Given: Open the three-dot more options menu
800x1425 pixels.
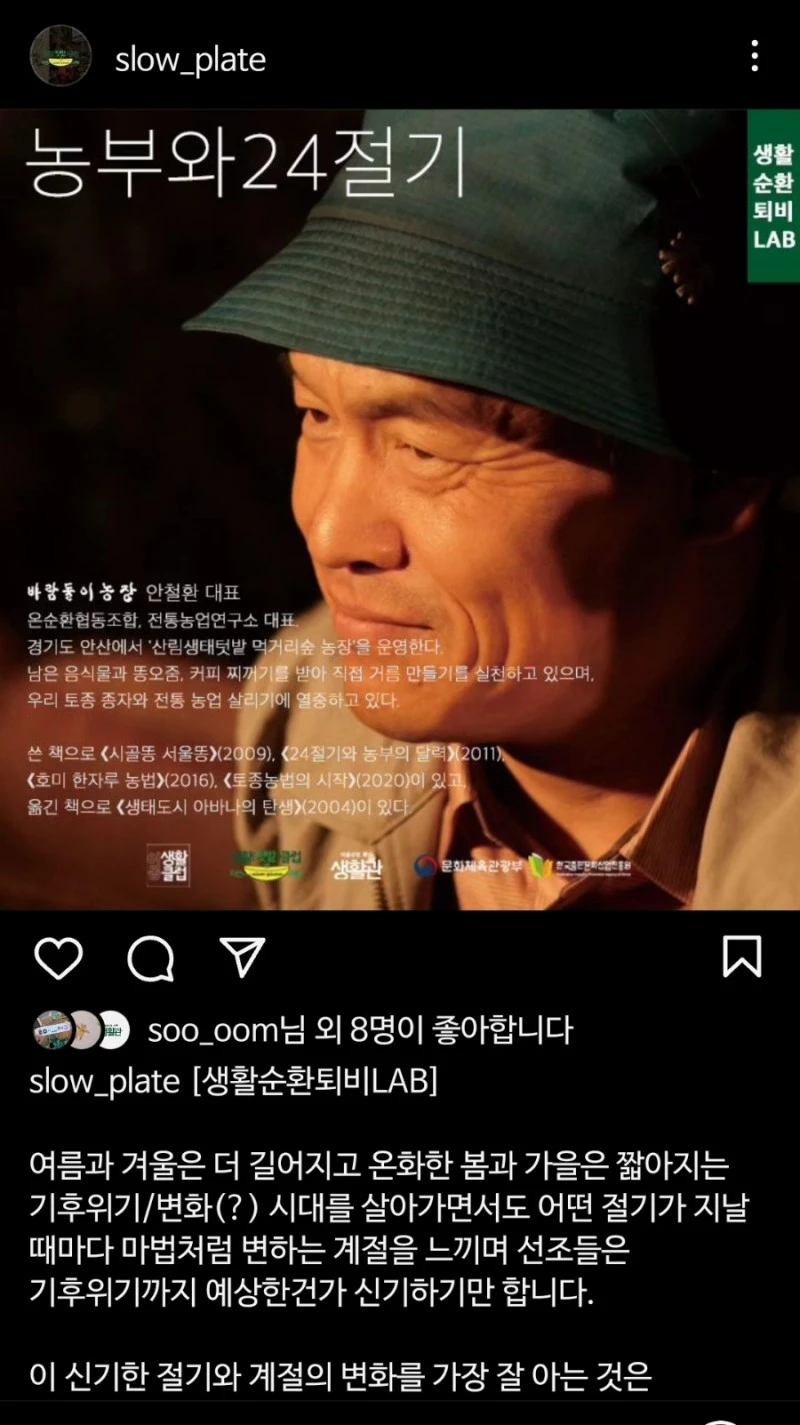Looking at the screenshot, I should [x=754, y=57].
